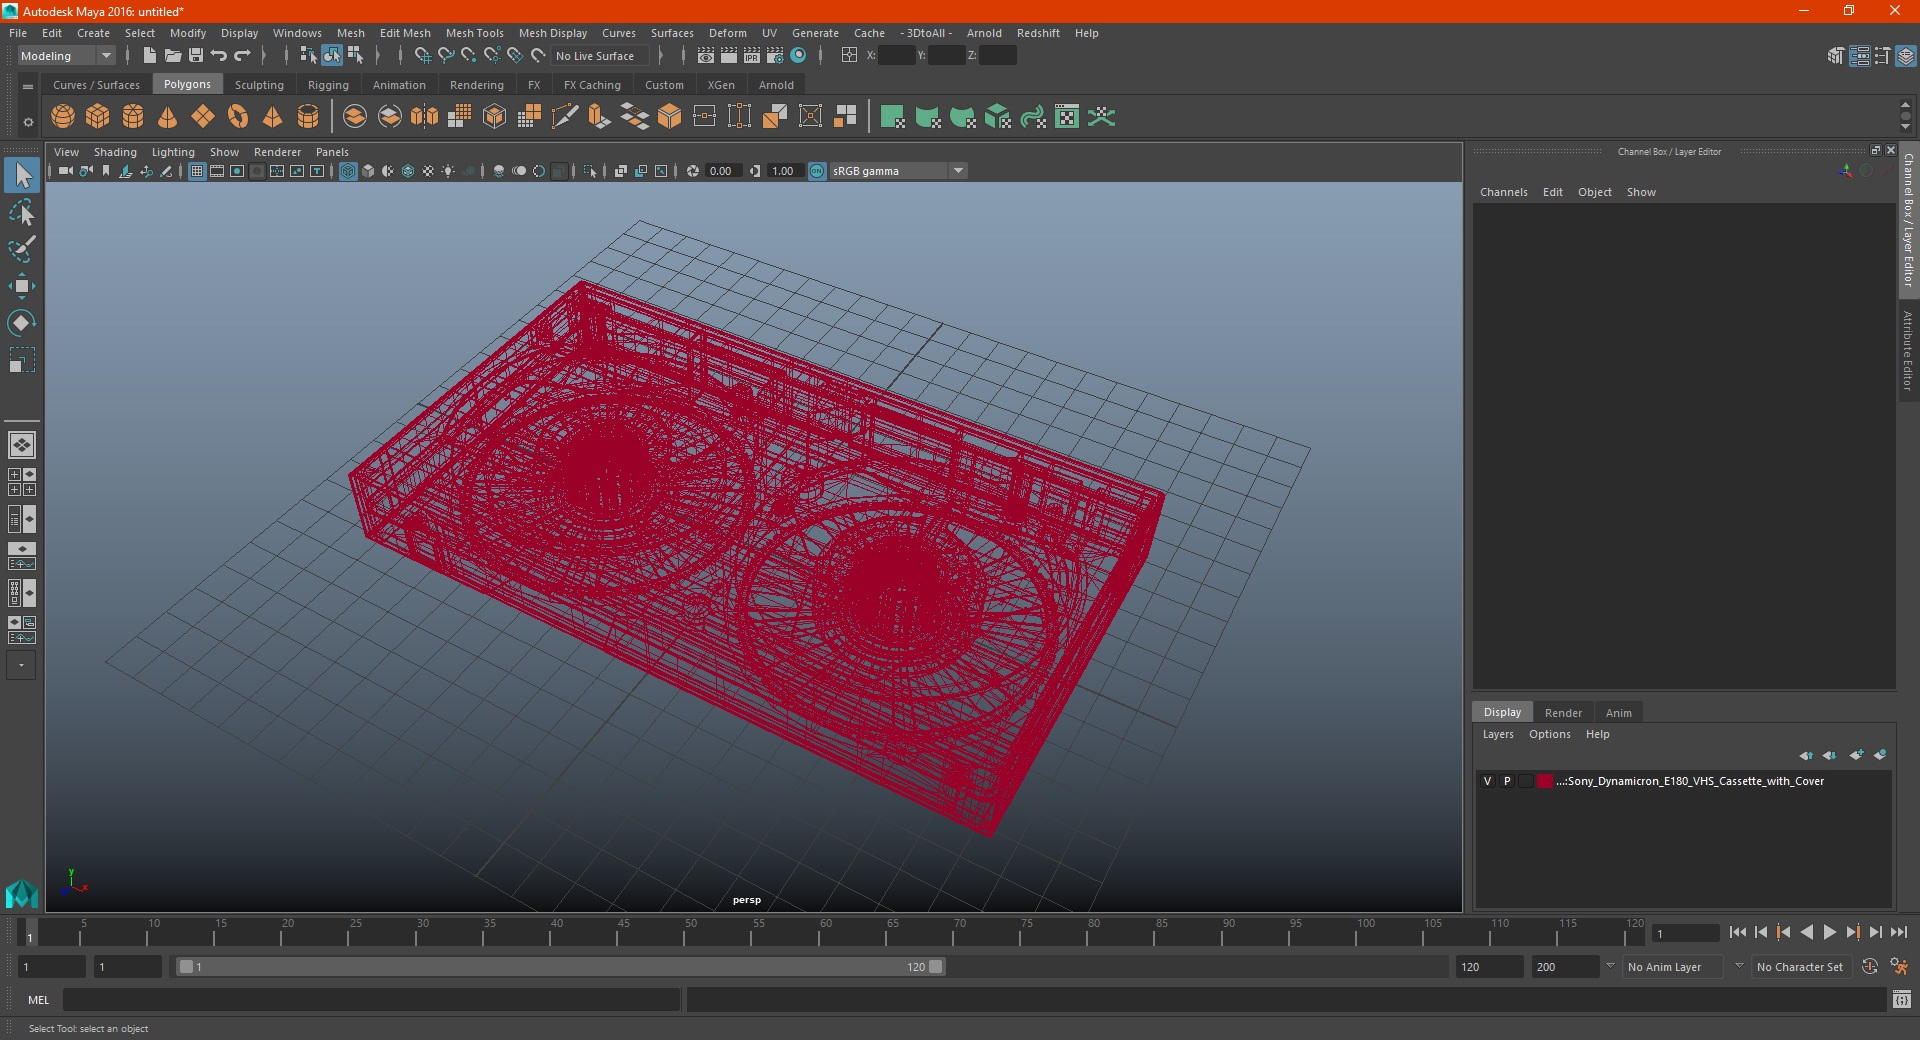Image resolution: width=1920 pixels, height=1040 pixels.
Task: Click the Redo arrow icon
Action: (x=243, y=56)
